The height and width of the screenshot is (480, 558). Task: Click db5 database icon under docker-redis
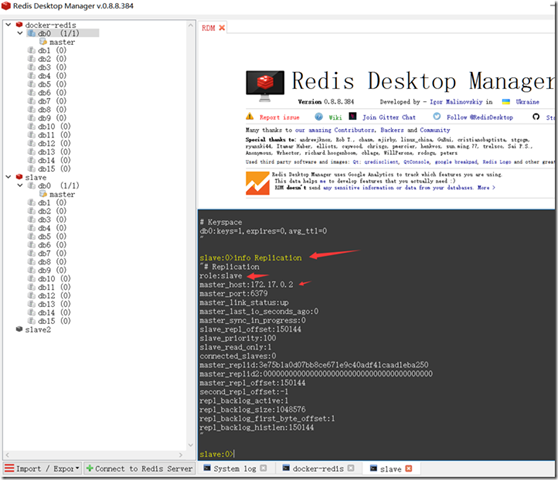pos(32,84)
